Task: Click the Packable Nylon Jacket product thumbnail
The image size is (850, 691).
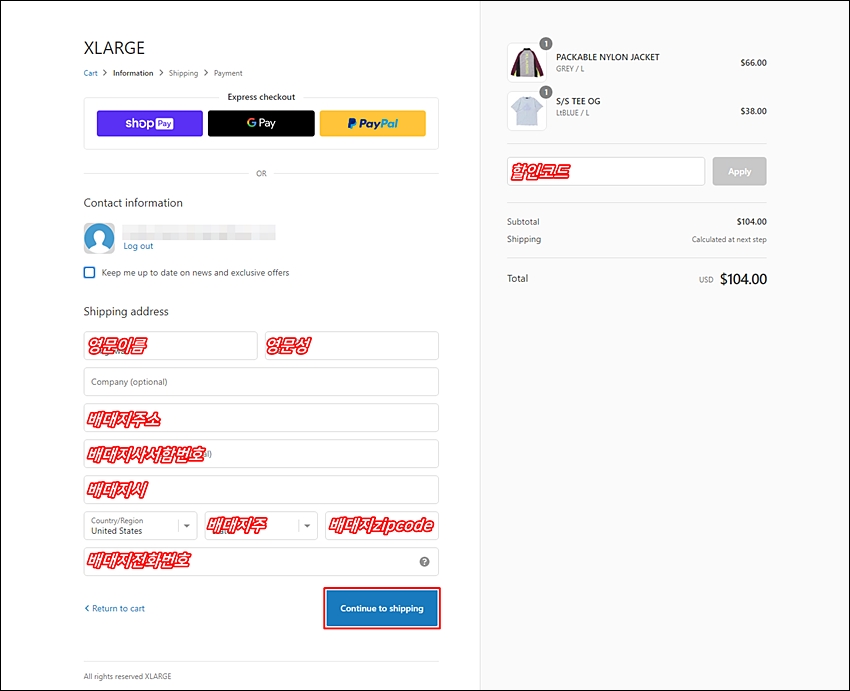Action: coord(526,63)
